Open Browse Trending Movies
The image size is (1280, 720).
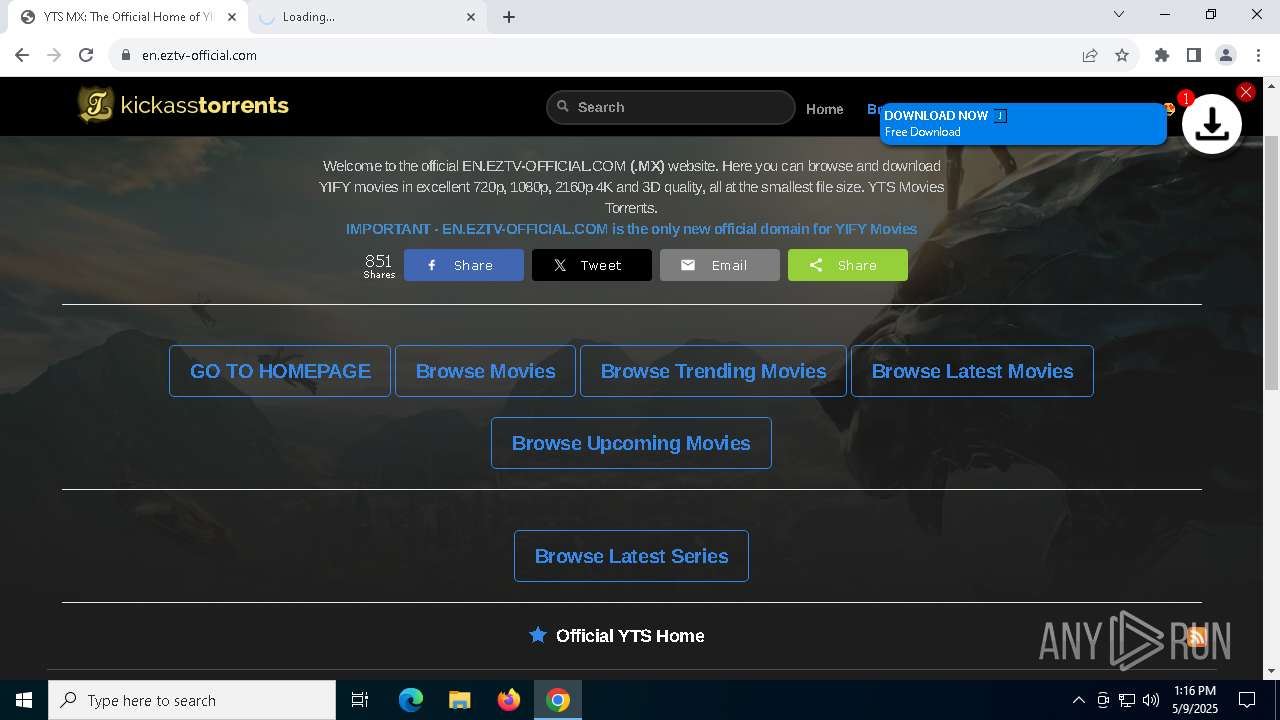(713, 371)
